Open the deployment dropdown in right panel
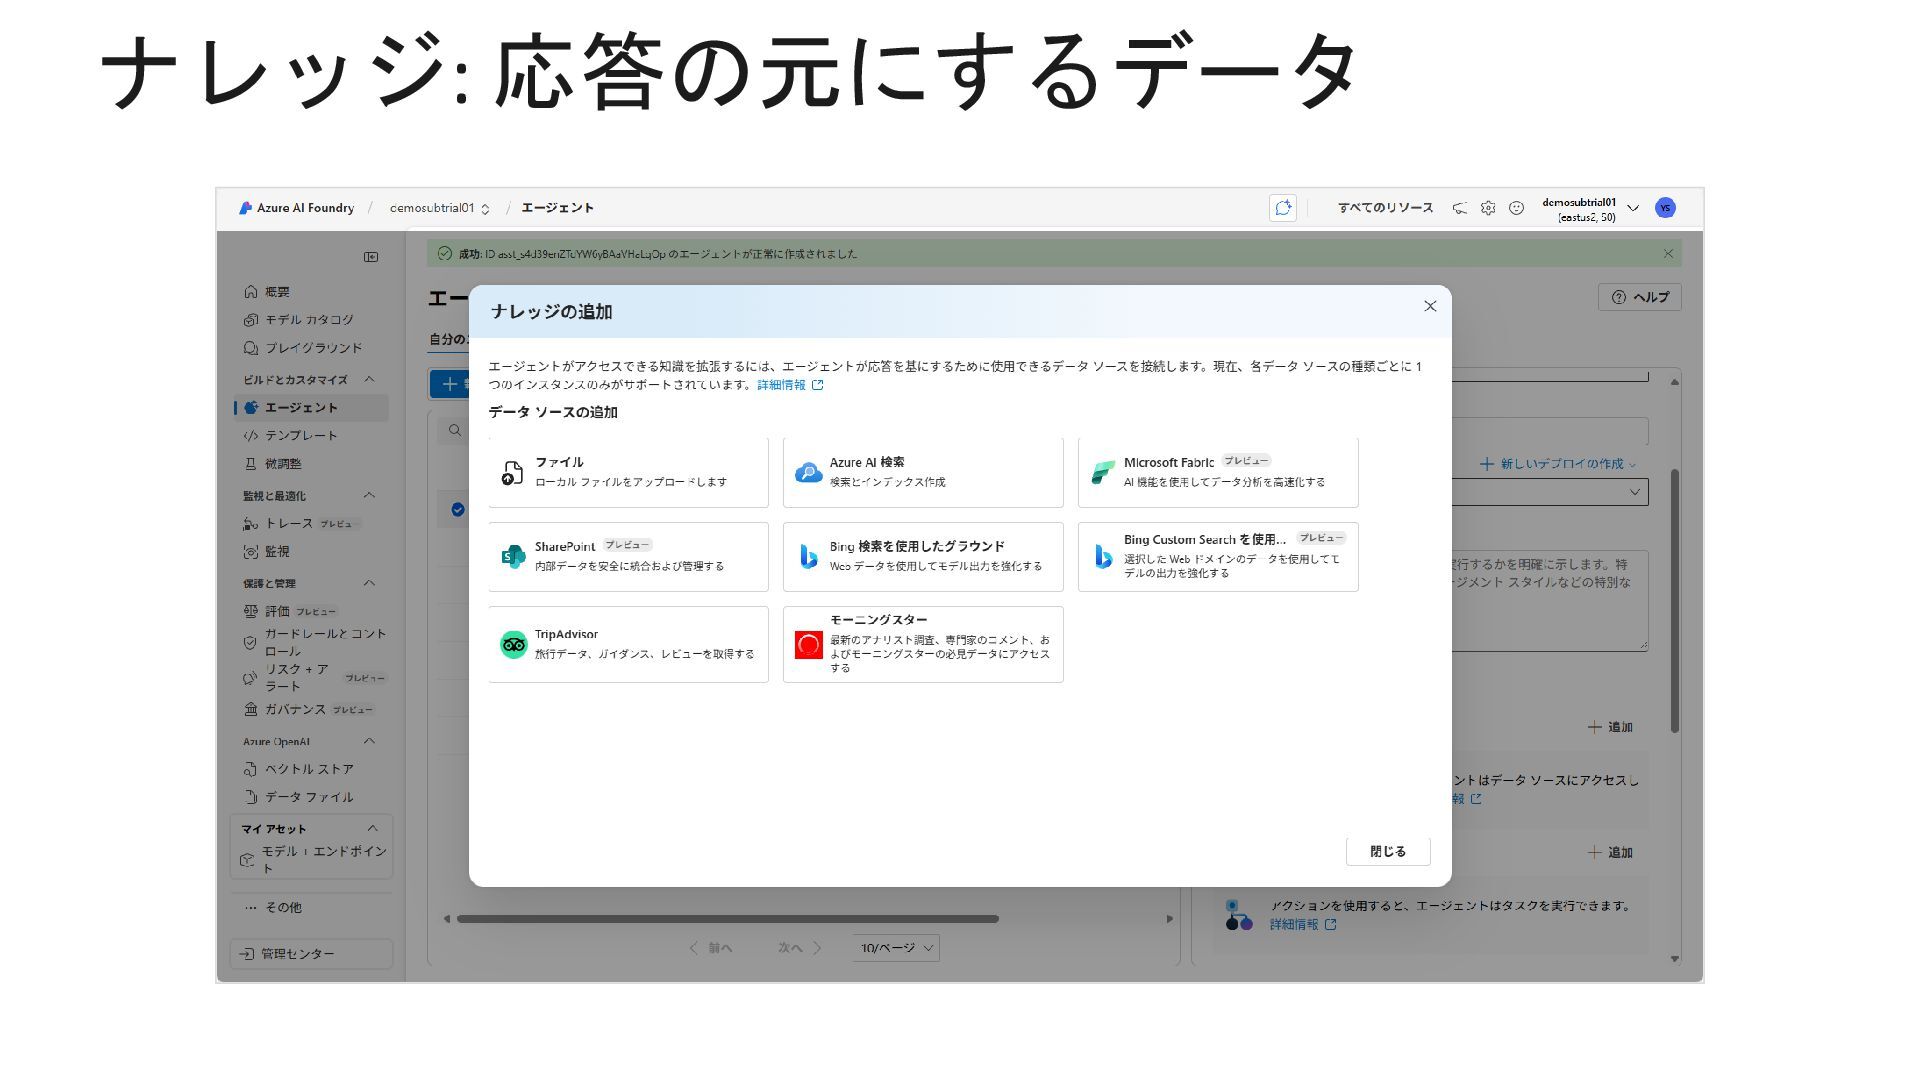The height and width of the screenshot is (1080, 1920). pyautogui.click(x=1550, y=492)
